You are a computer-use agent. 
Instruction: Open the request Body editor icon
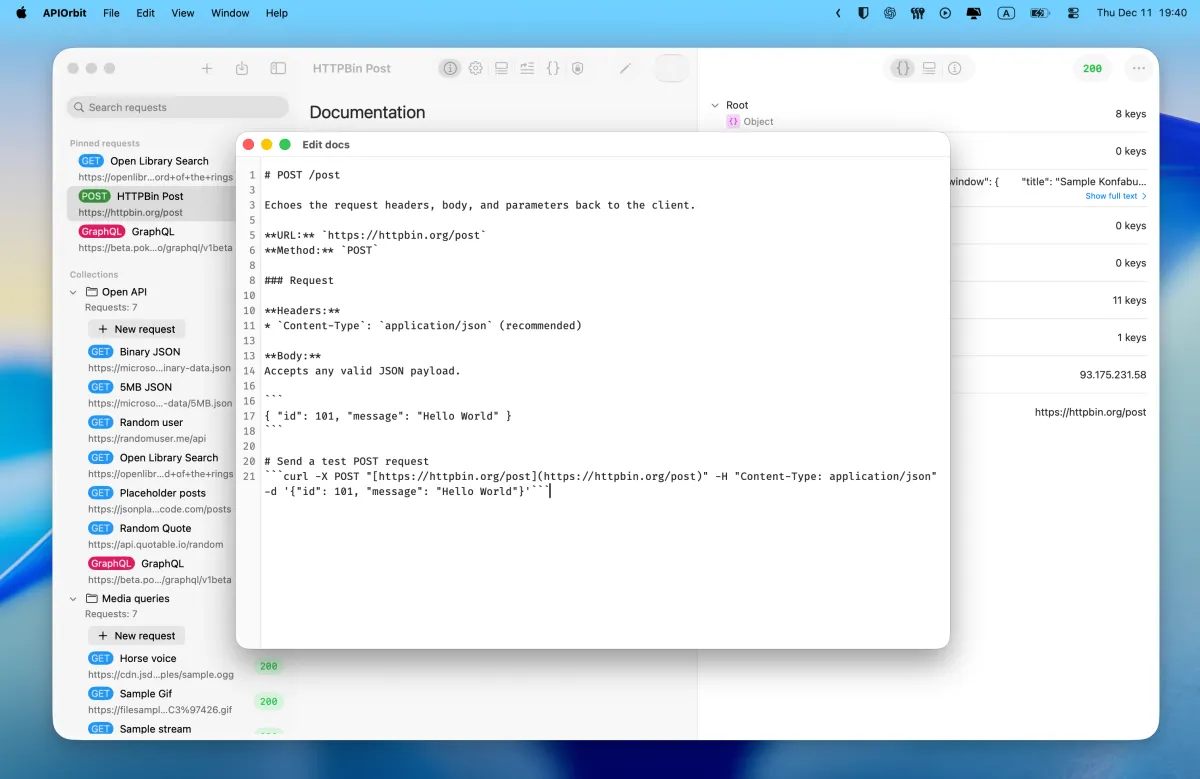pos(552,68)
